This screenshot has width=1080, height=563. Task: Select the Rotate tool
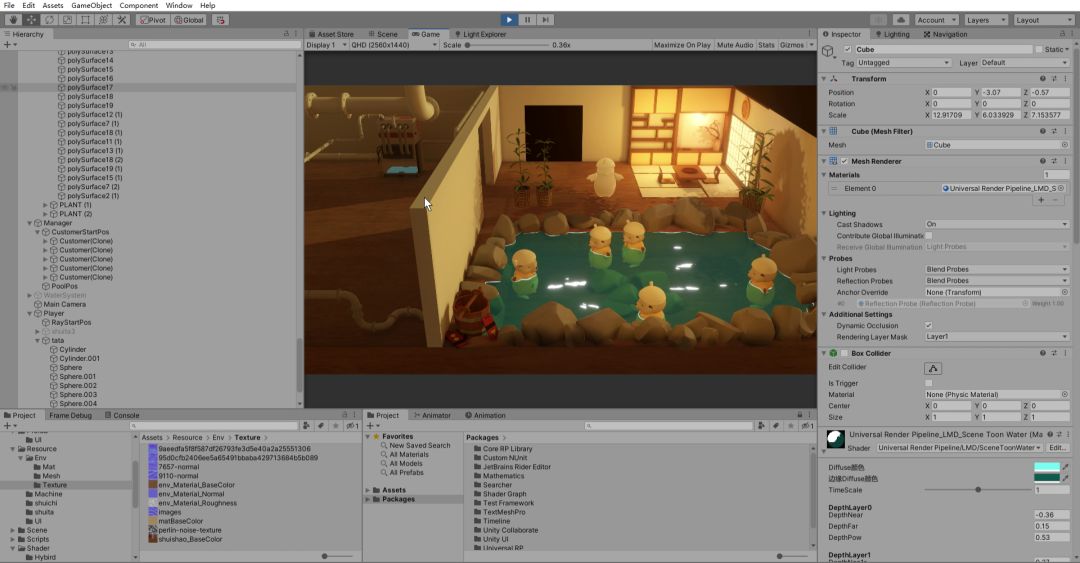(x=49, y=20)
